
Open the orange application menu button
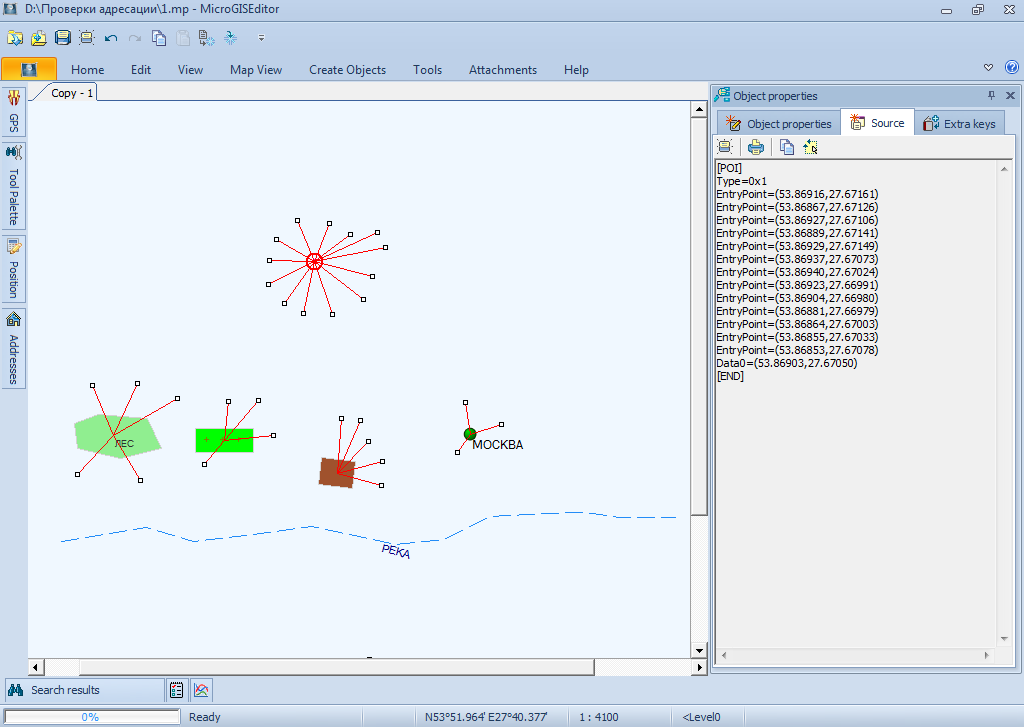[x=29, y=69]
